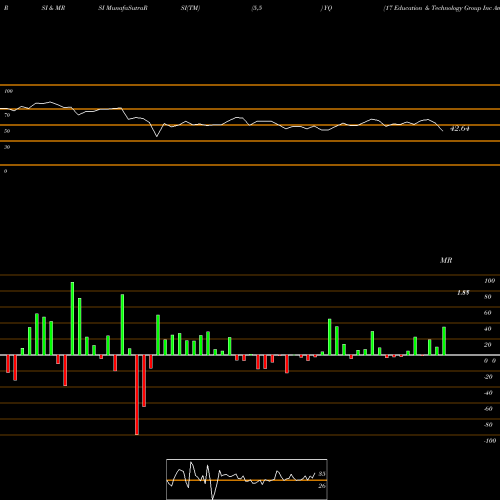Image resolution: width=500 pixels, height=500 pixels.
Task: Click the '40' tick on MR axis
Action: pos(488,329)
